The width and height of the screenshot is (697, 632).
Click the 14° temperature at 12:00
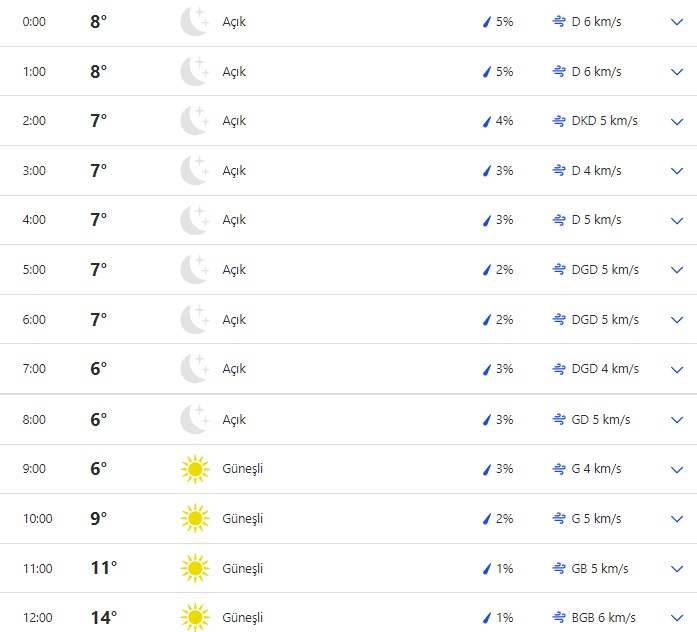[x=103, y=617]
